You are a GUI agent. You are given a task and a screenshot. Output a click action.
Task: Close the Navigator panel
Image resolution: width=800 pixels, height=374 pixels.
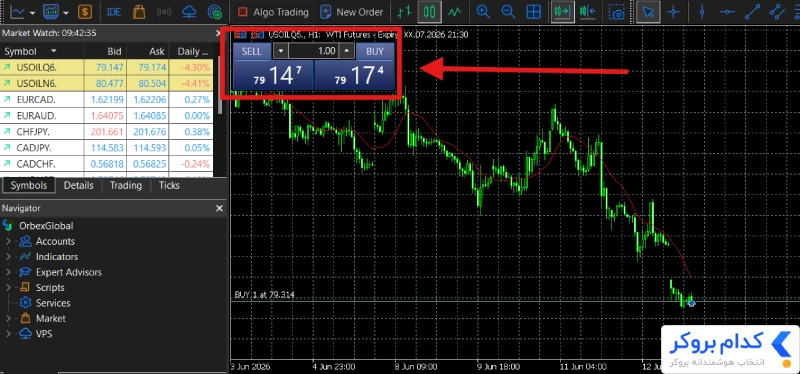tap(219, 208)
